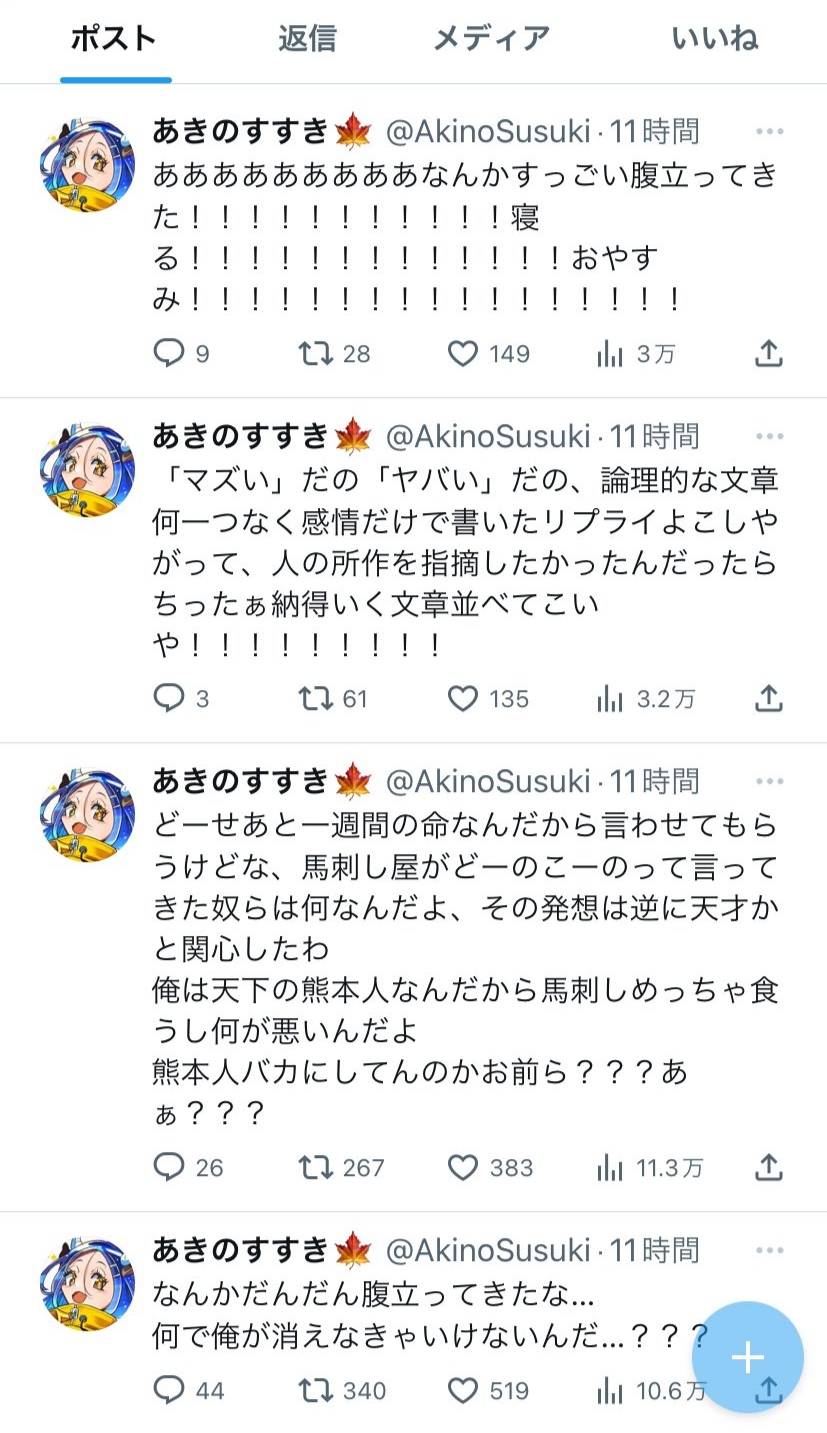Image resolution: width=827 pixels, height=1433 pixels.
Task: Repost the post with 61 reposts
Action: click(316, 698)
